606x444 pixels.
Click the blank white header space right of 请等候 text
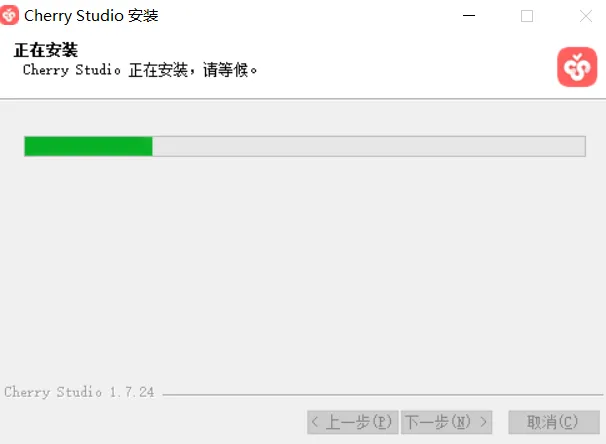click(406, 70)
